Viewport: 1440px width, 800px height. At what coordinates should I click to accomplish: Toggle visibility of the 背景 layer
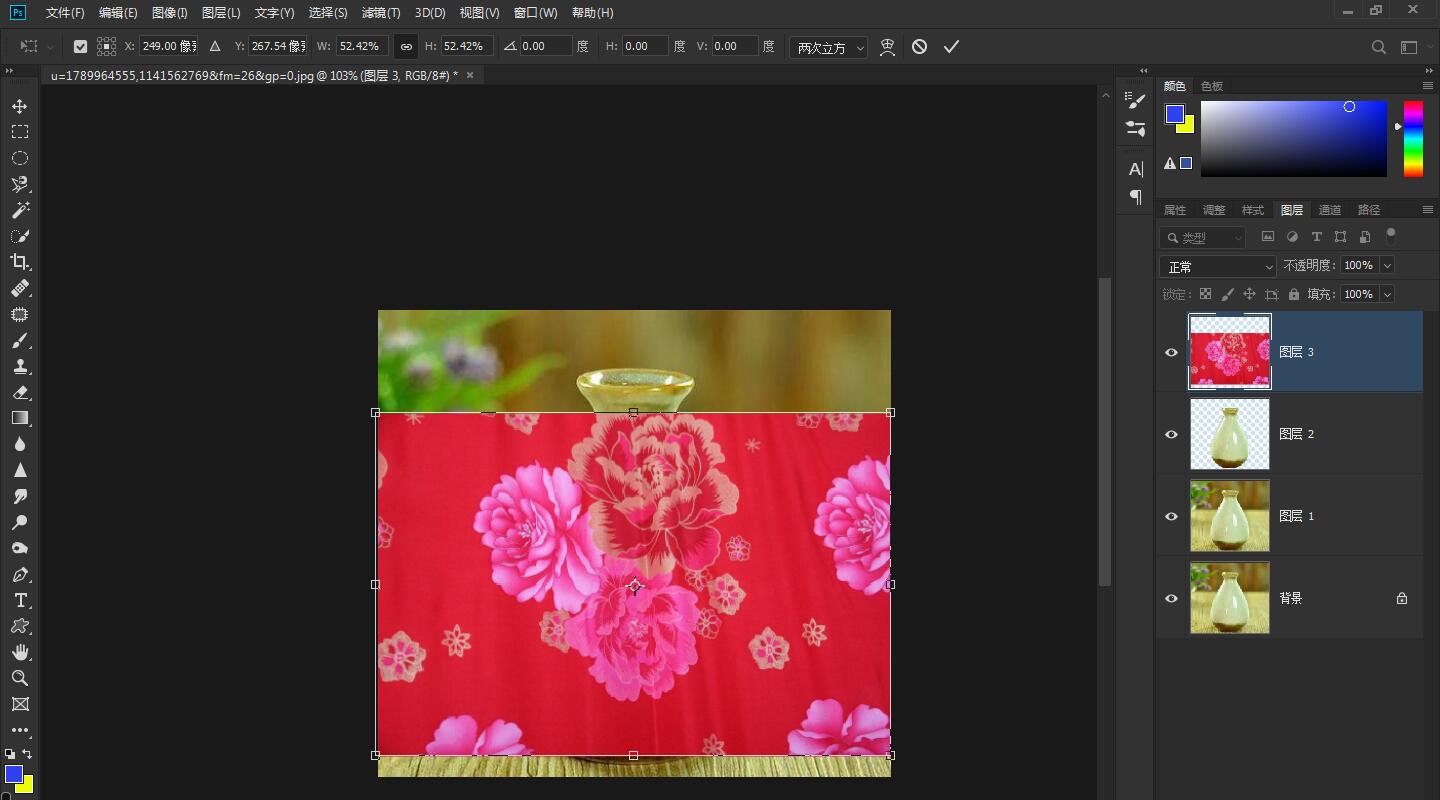pyautogui.click(x=1171, y=598)
